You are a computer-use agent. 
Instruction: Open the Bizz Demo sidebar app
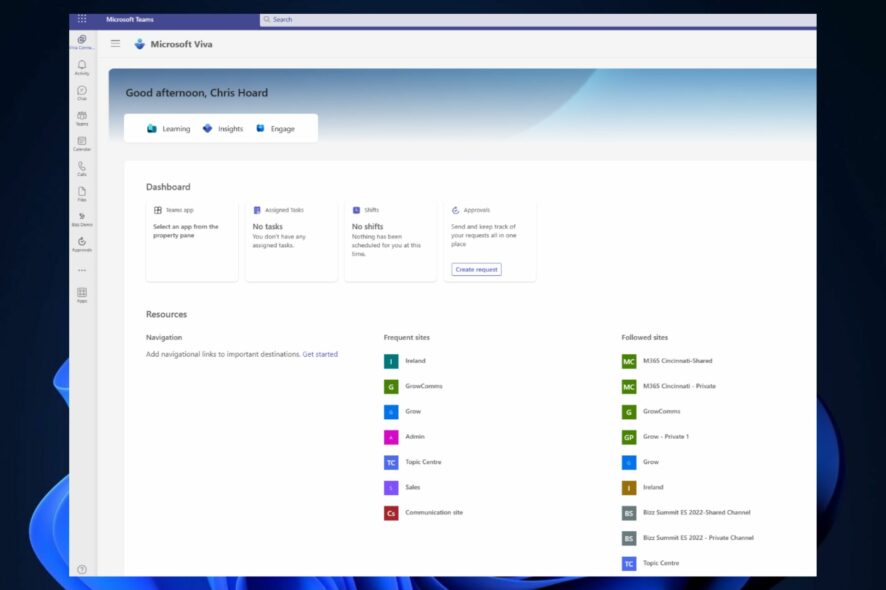coord(82,219)
